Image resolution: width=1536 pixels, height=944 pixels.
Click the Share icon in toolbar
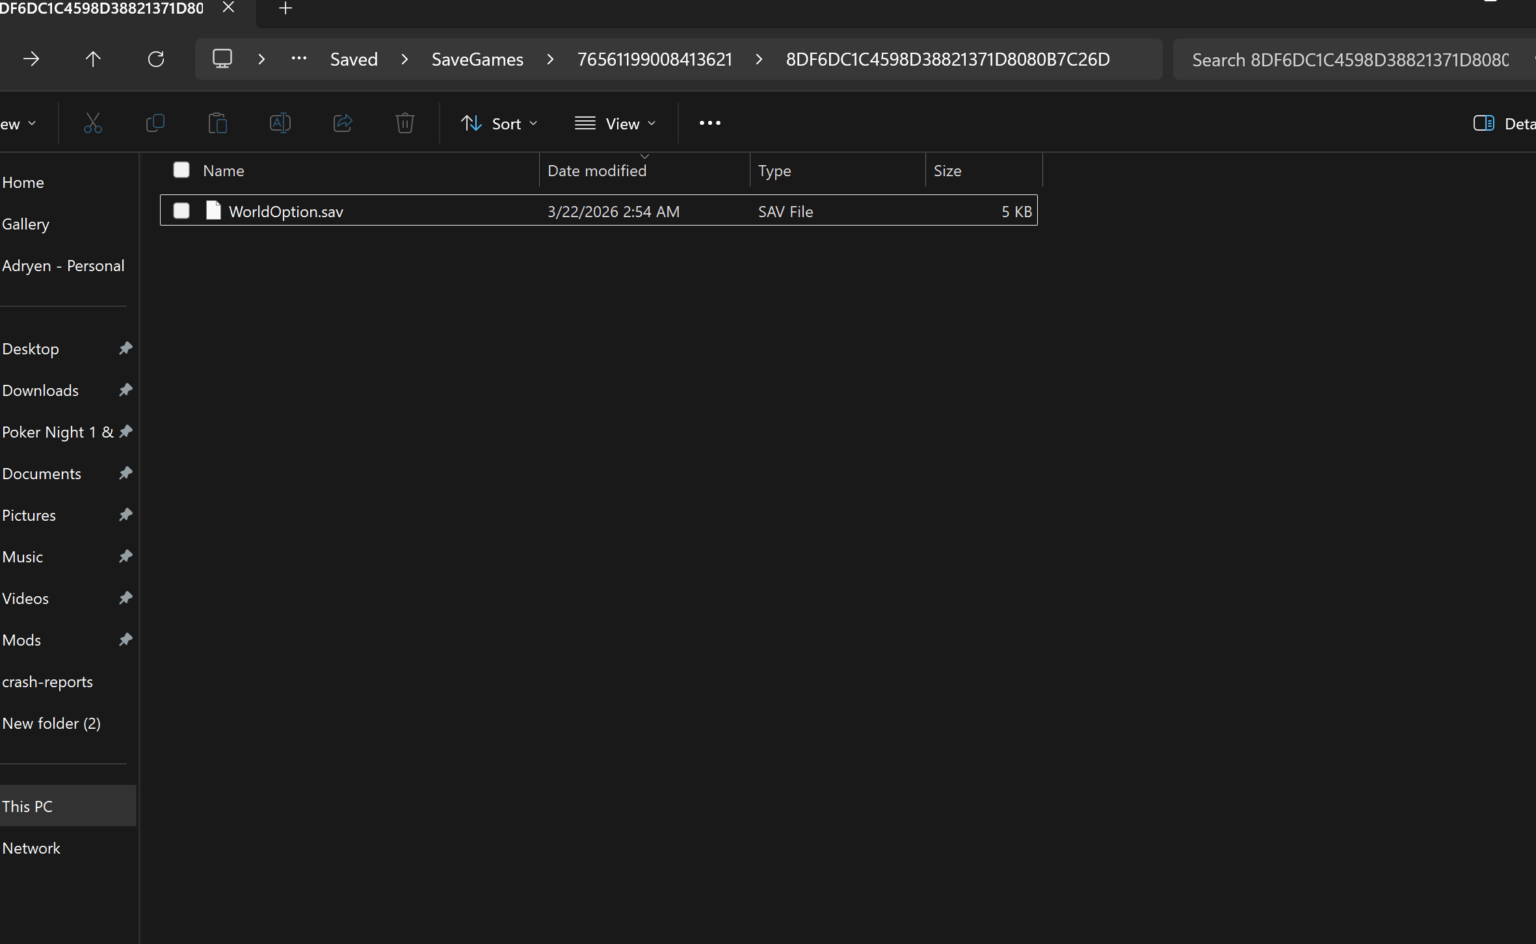[342, 123]
